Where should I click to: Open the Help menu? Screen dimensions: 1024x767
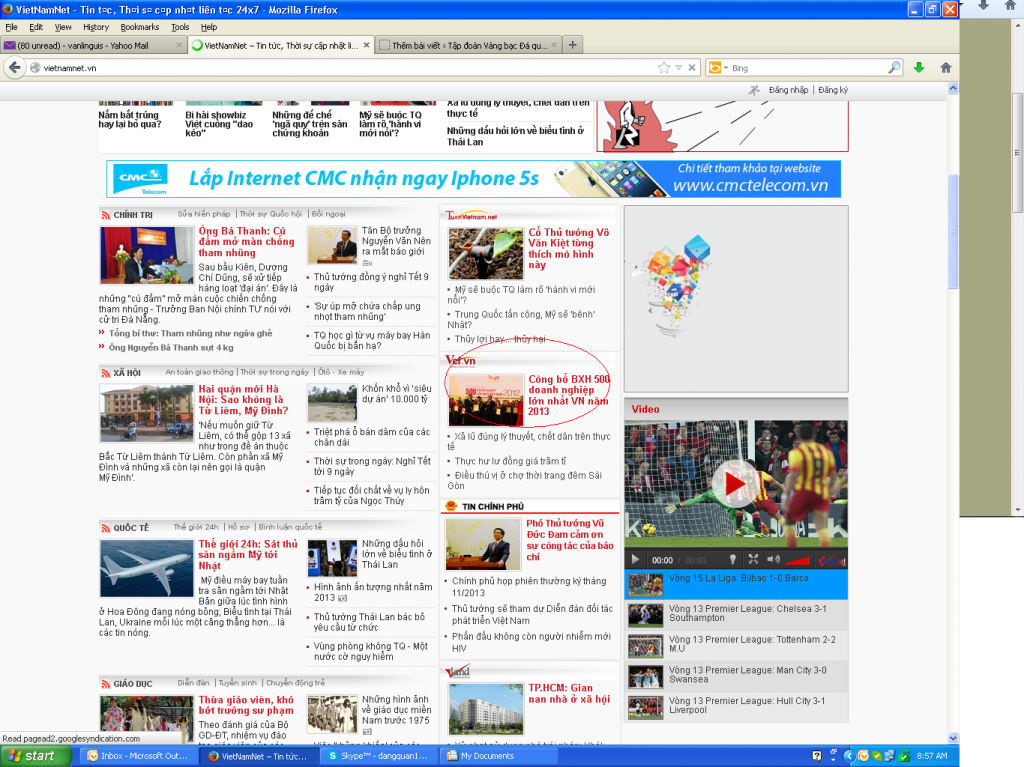click(209, 27)
